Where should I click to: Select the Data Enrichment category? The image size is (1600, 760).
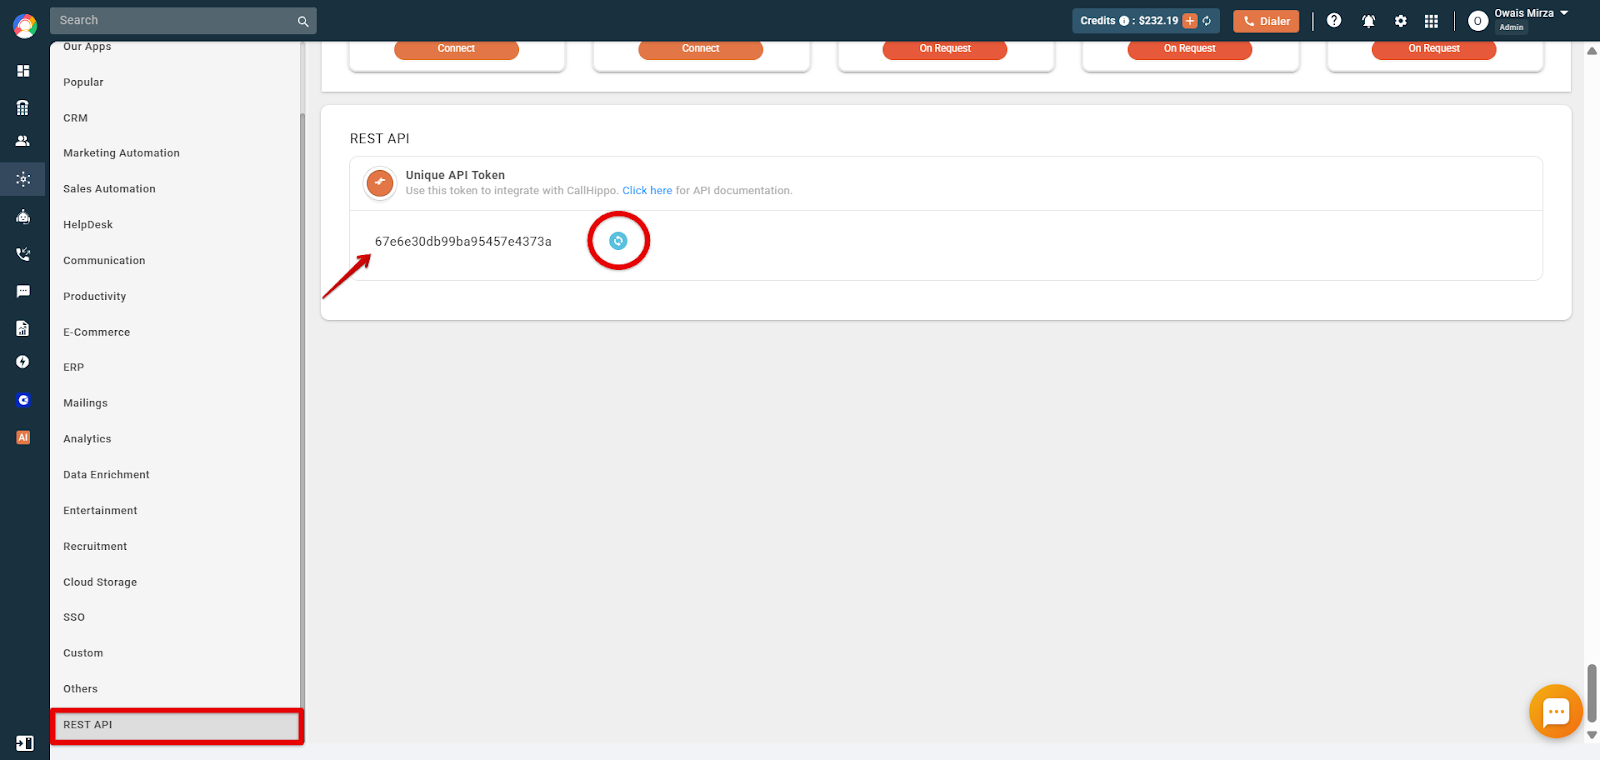[106, 475]
